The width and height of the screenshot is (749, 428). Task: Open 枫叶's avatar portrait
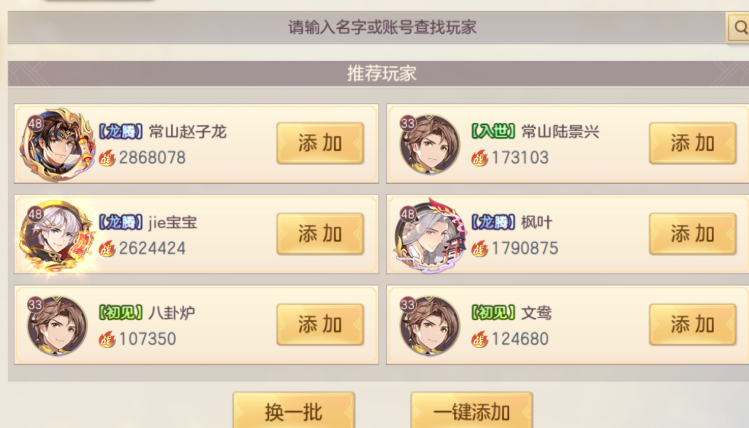click(429, 235)
